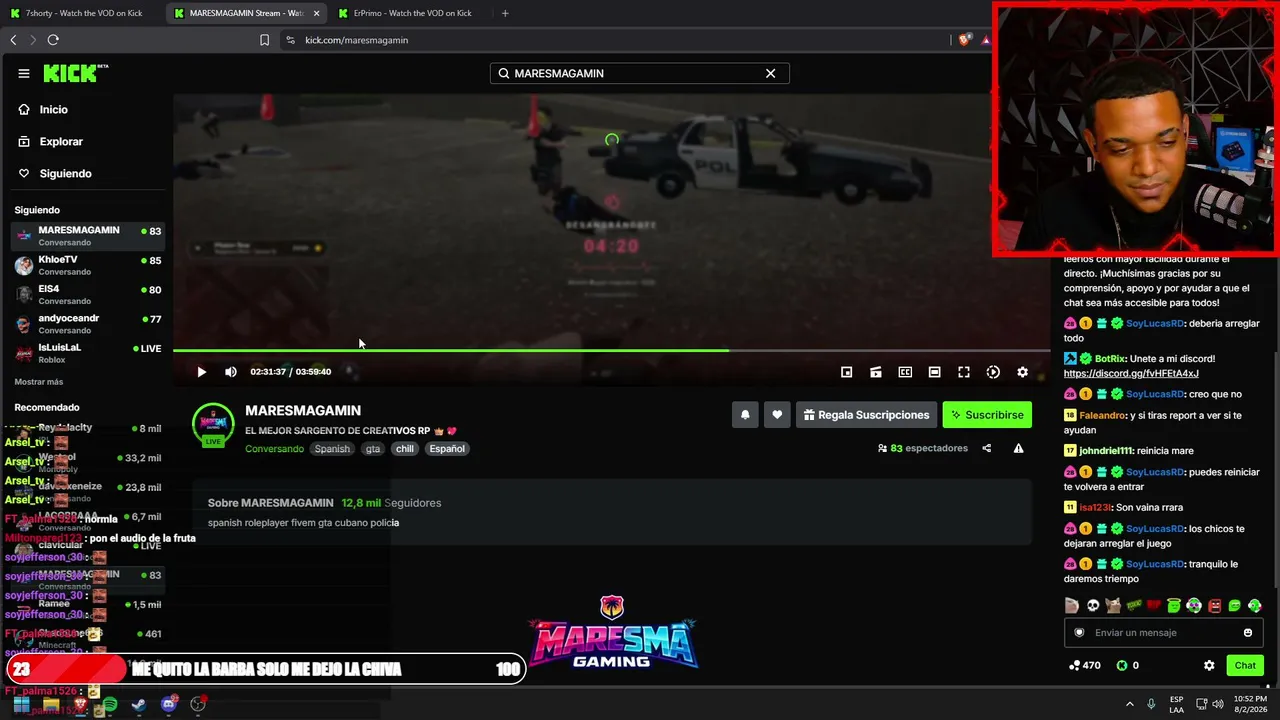Toggle closed captions CC

[x=905, y=372]
